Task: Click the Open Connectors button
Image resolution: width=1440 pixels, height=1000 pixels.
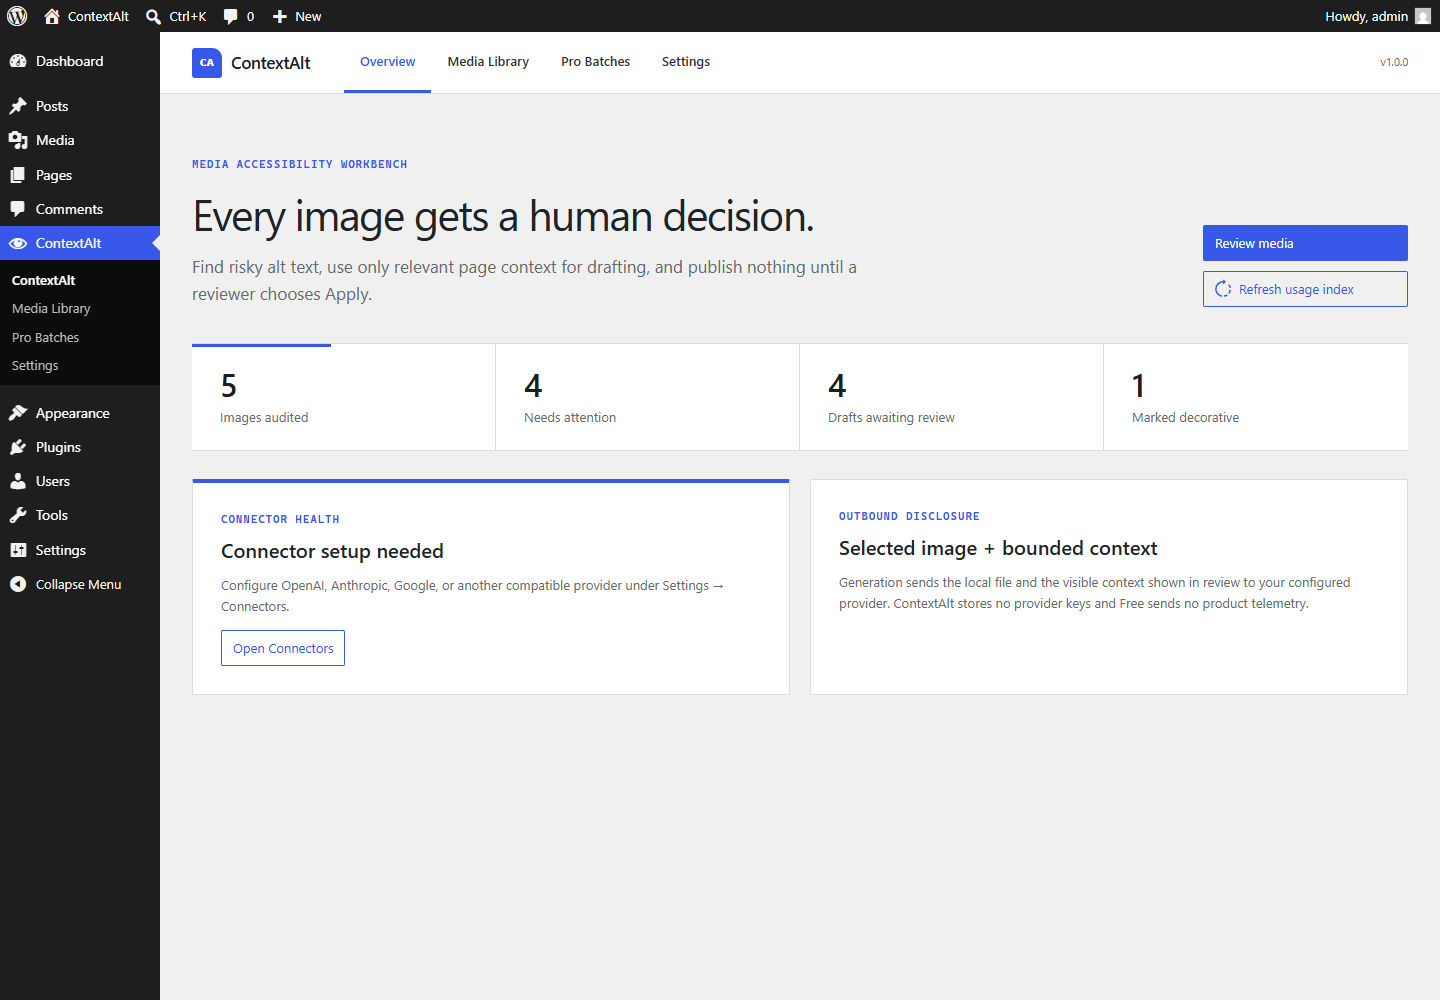Action: [283, 648]
